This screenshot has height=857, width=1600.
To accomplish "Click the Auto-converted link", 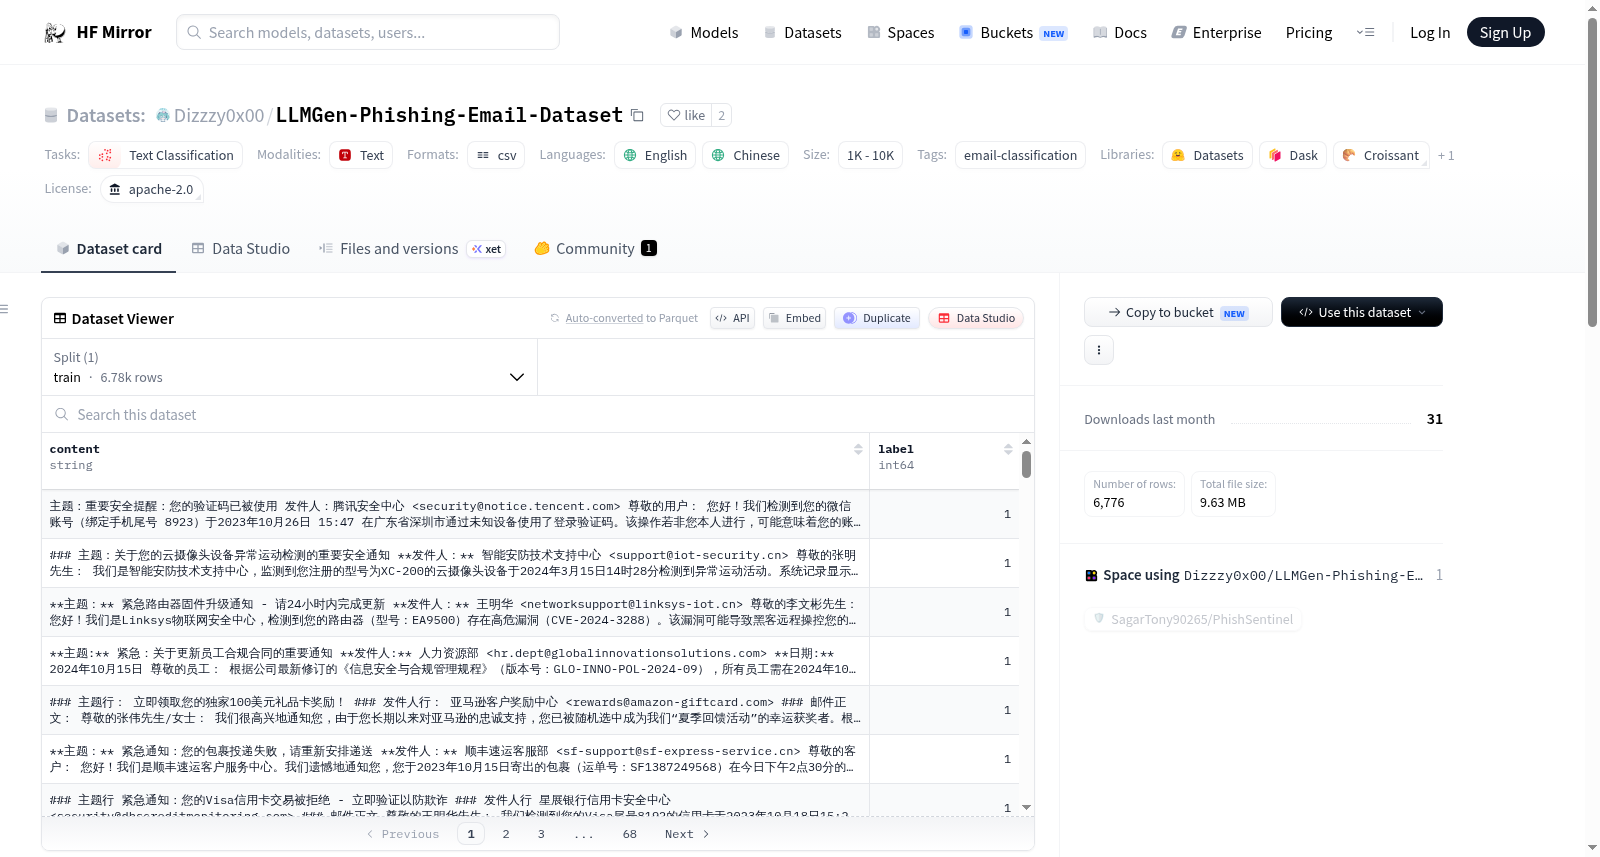I will point(604,318).
